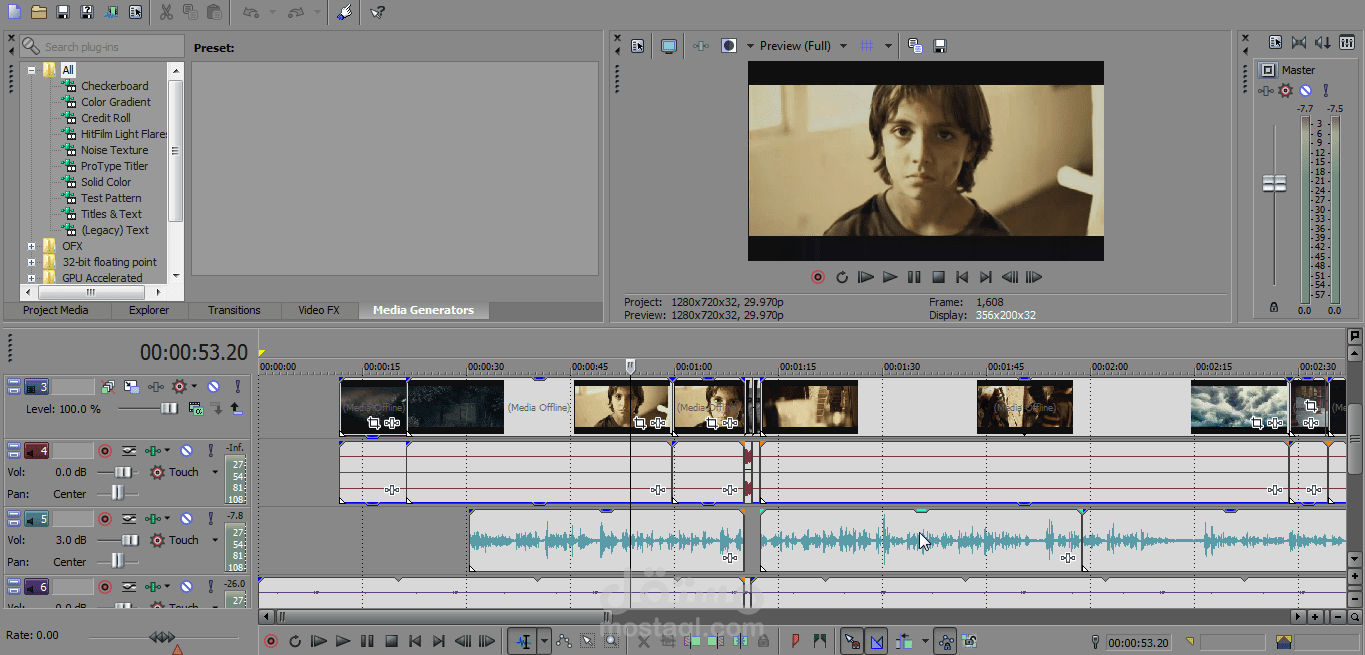Open Track FX on audio track 4
The width and height of the screenshot is (1365, 655).
point(153,451)
